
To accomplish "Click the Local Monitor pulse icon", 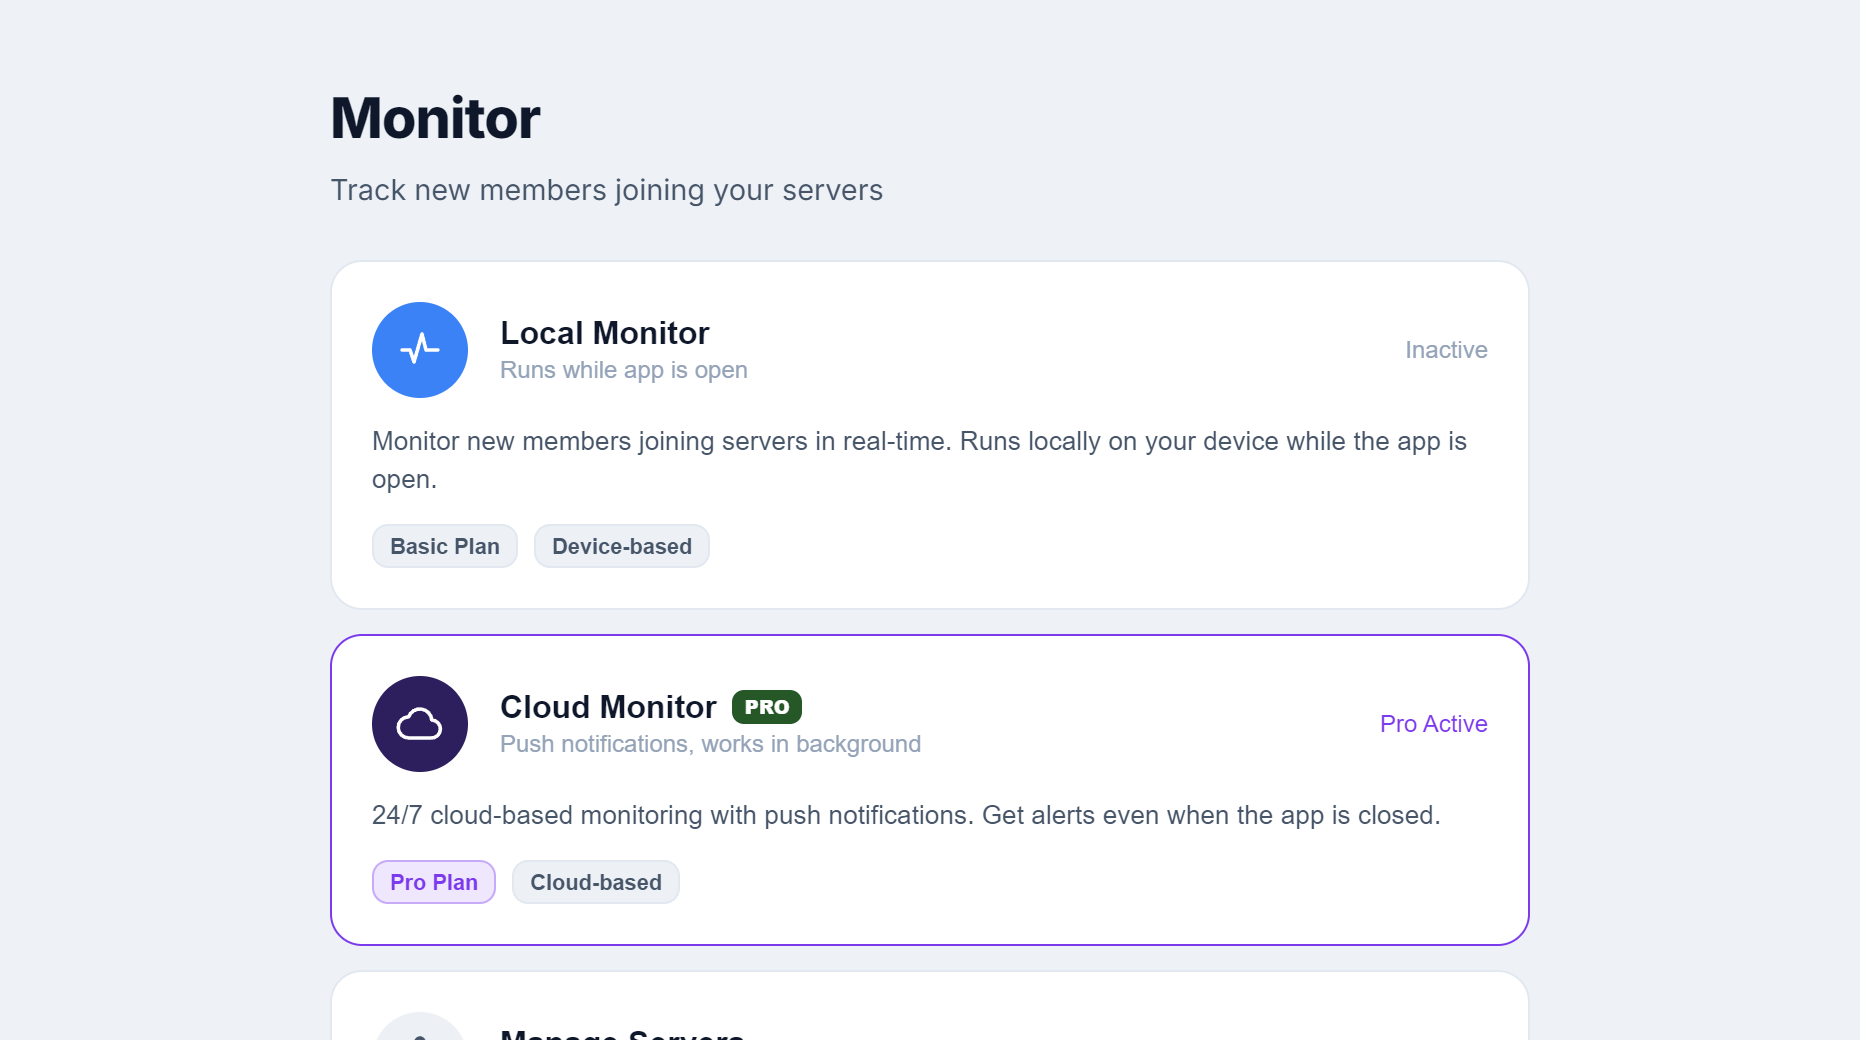I will tap(420, 350).
